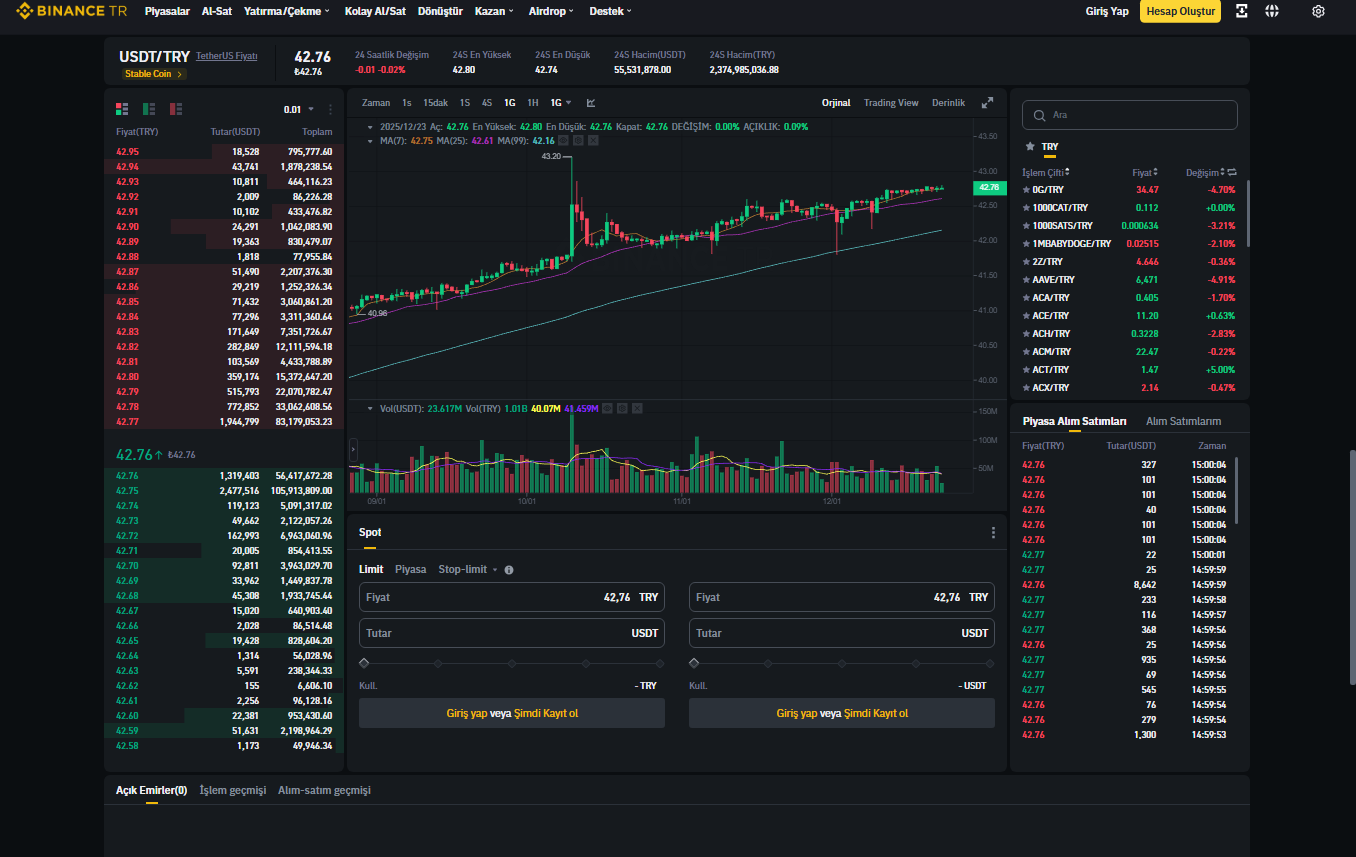The width and height of the screenshot is (1356, 857).
Task: Open the settings gear icon
Action: pos(1319,11)
